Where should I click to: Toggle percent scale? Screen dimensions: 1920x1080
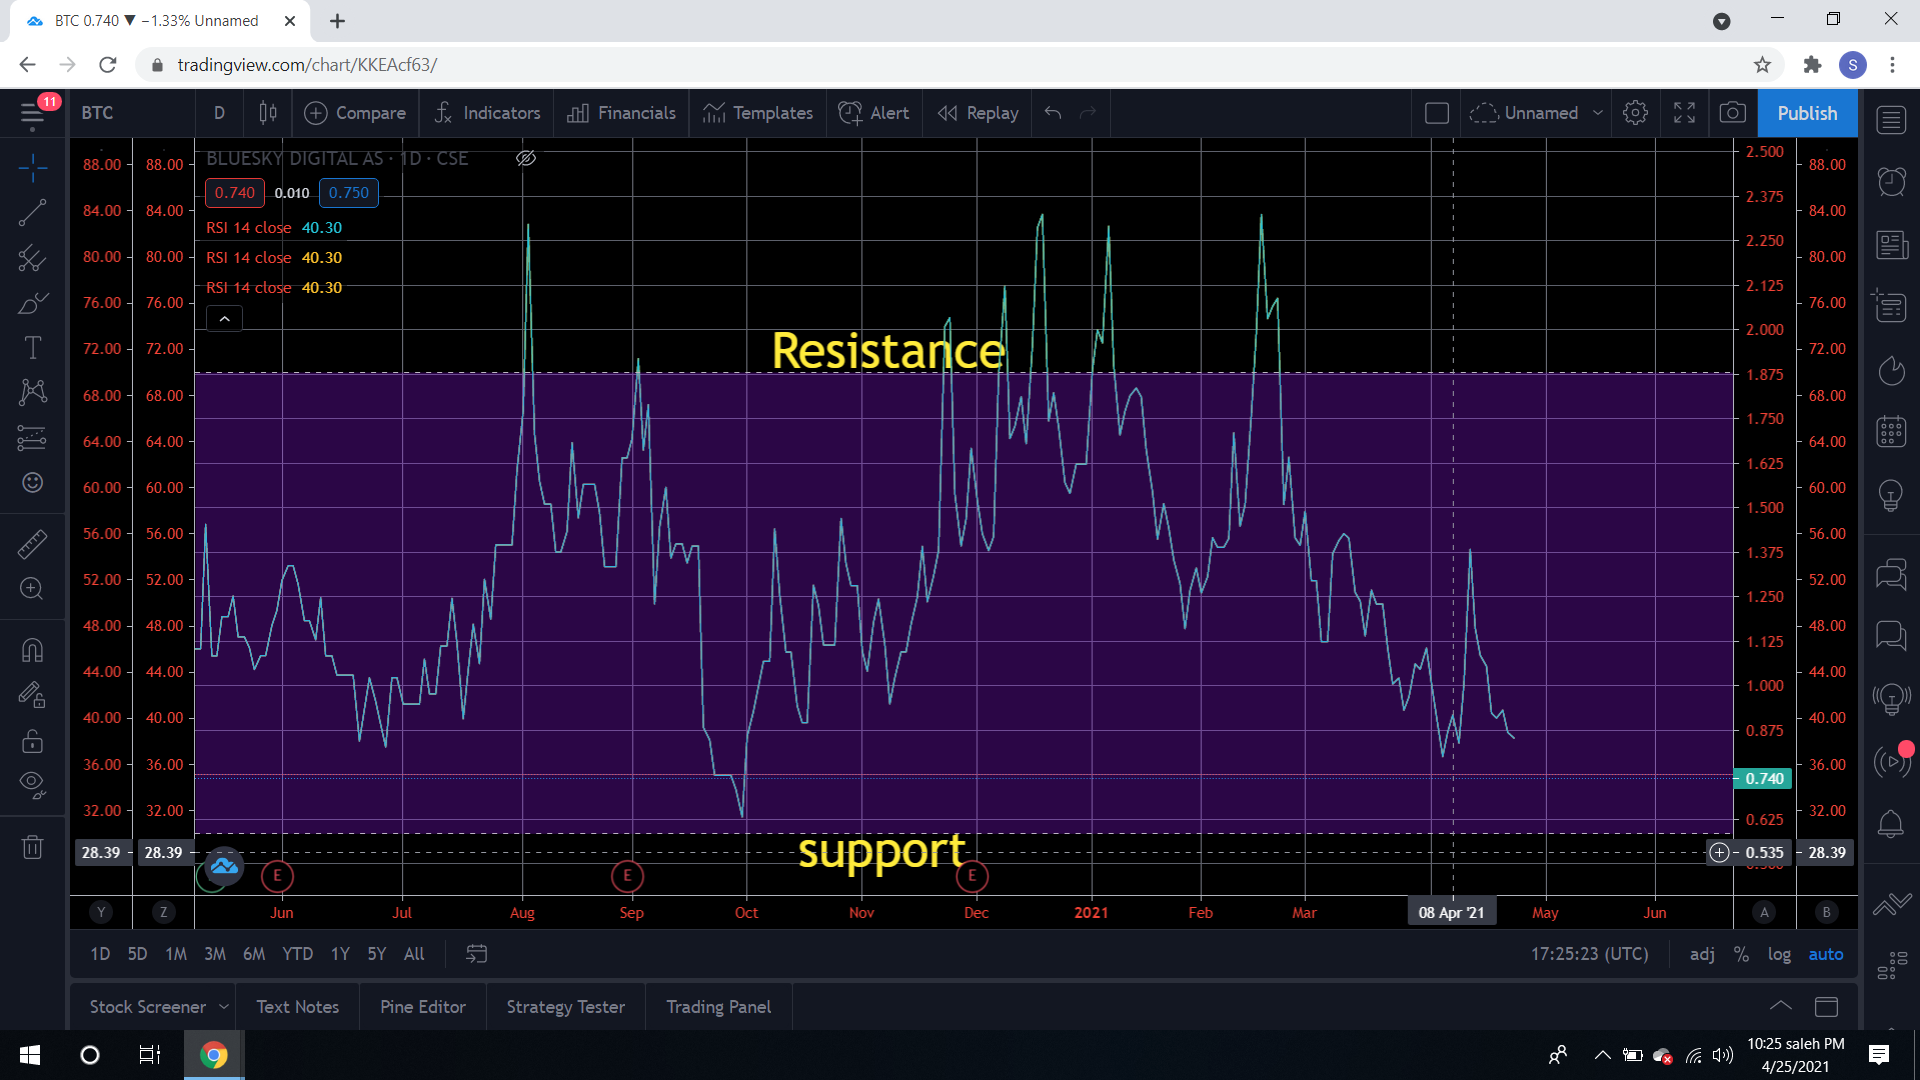coord(1741,954)
